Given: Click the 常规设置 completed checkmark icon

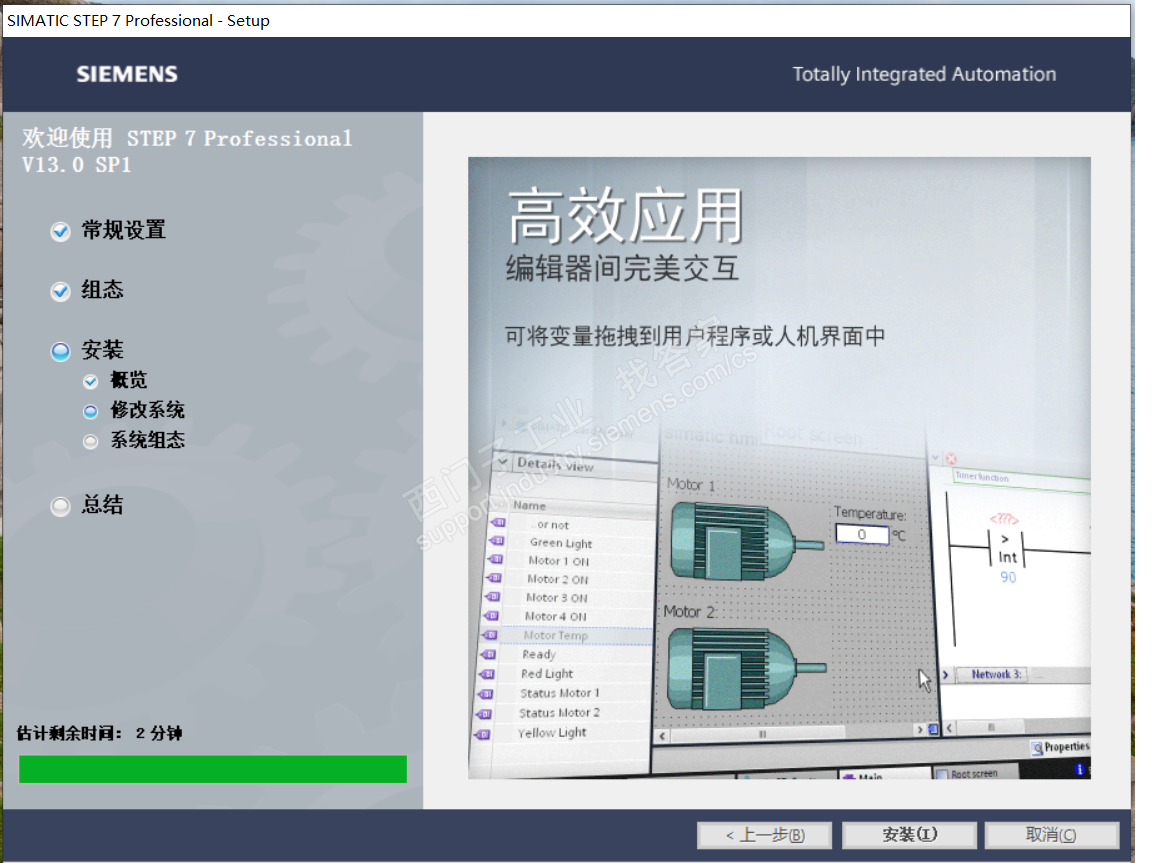Looking at the screenshot, I should (60, 231).
